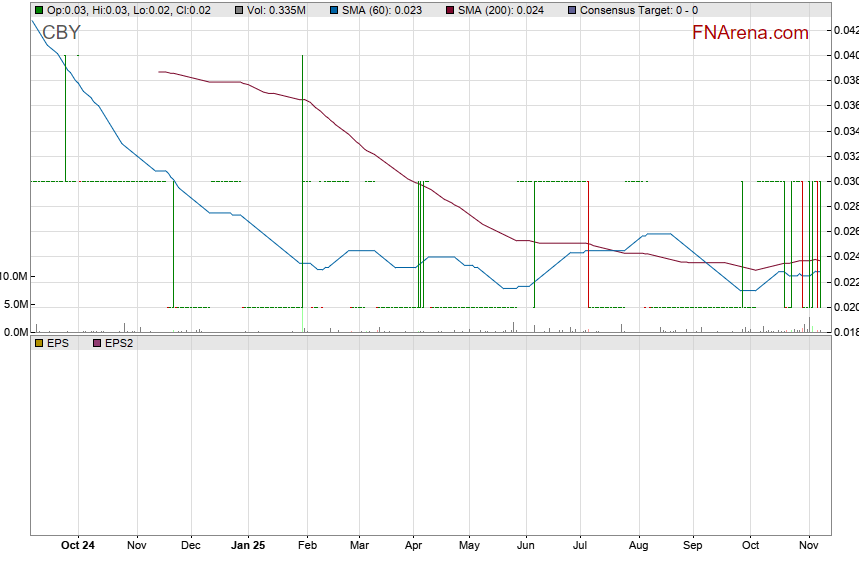Select the Oct 24 date axis label

78,545
